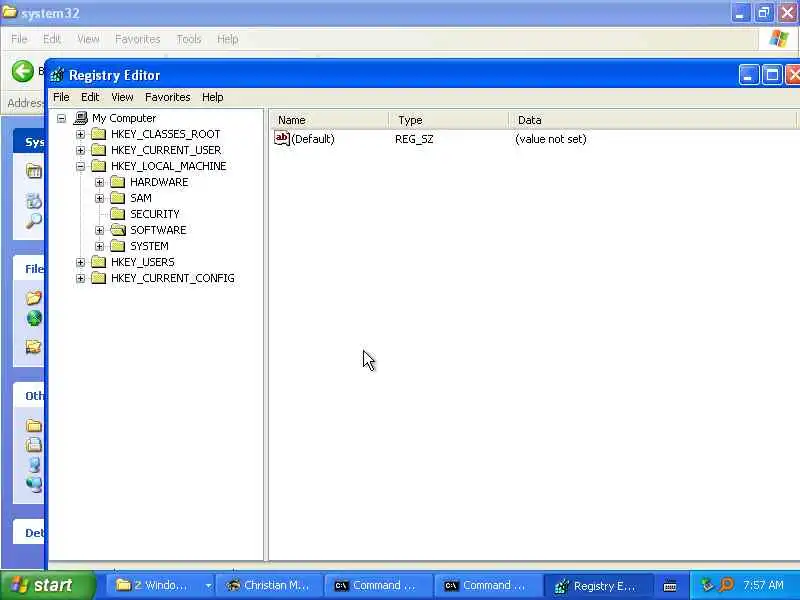Switch to the Christian M... taskbar window

point(270,585)
